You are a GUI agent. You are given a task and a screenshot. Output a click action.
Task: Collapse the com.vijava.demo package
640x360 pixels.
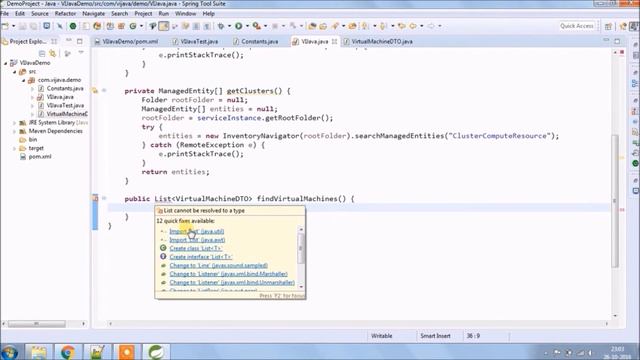23,80
